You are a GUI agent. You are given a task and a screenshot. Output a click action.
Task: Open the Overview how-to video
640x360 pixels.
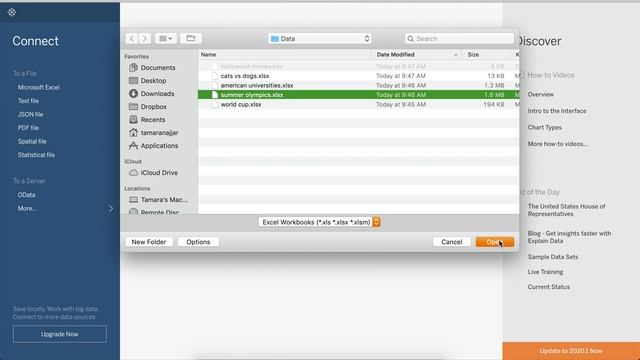click(540, 94)
